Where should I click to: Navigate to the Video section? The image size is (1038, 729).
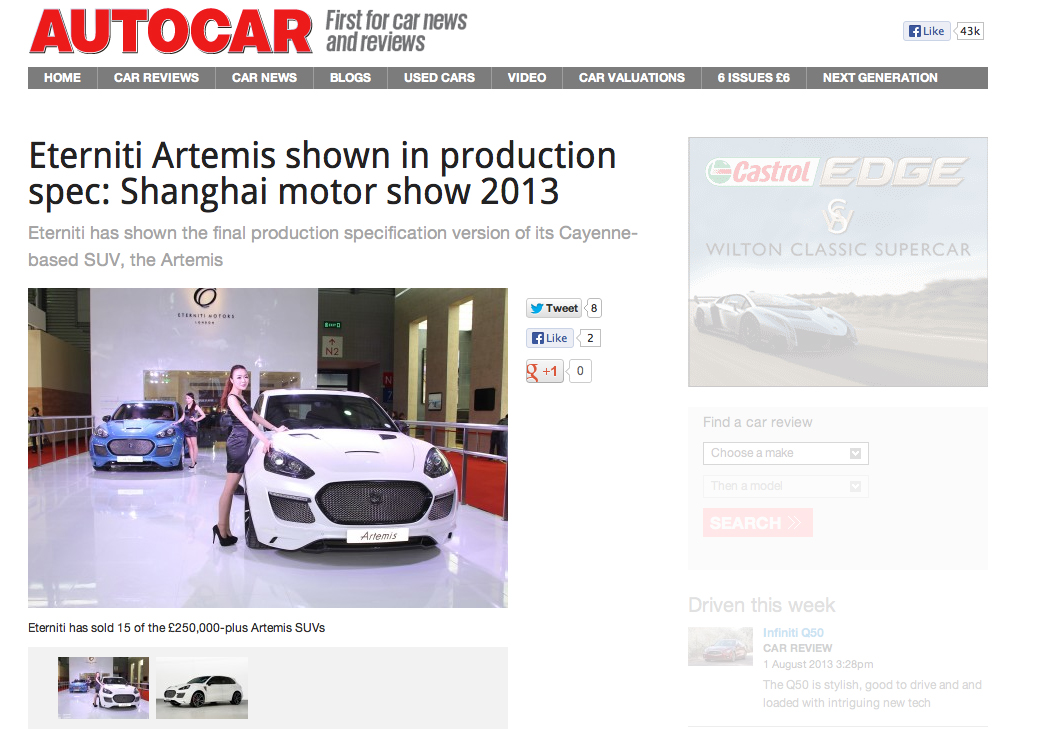(526, 78)
